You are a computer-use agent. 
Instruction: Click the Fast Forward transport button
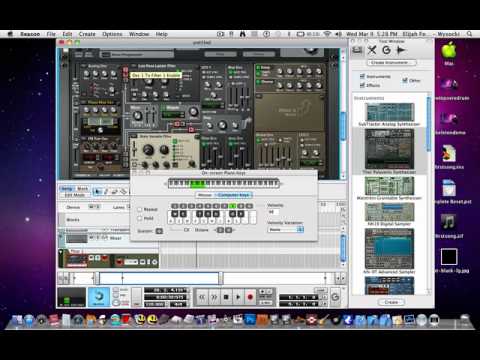click(x=214, y=297)
